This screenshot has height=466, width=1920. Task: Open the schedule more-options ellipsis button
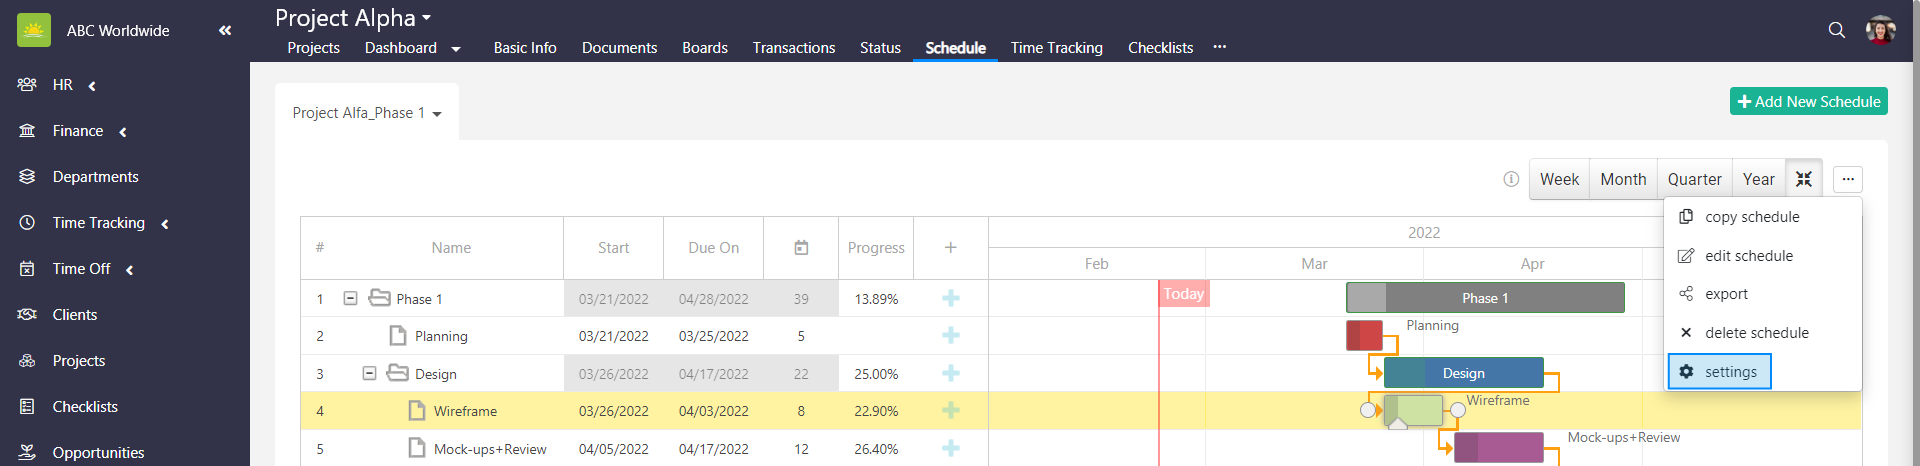pyautogui.click(x=1848, y=179)
